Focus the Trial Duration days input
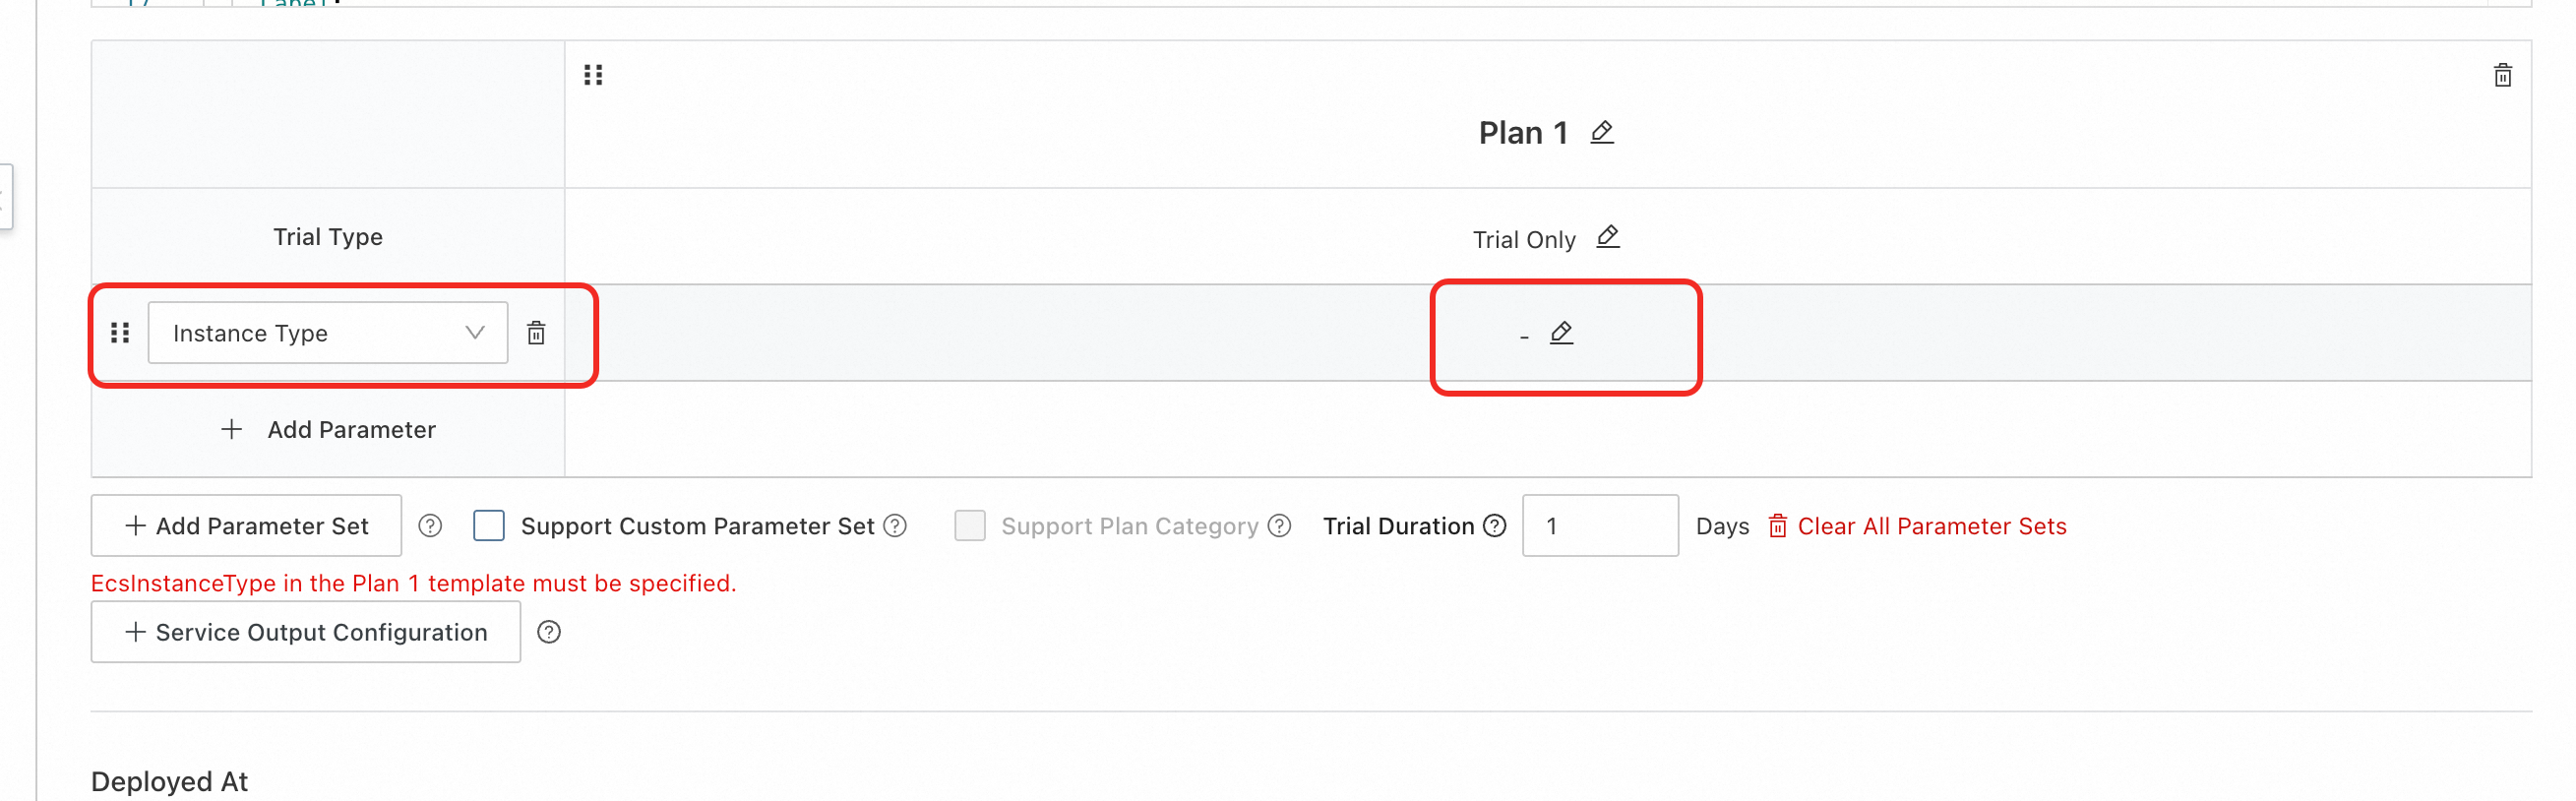This screenshot has height=801, width=2576. pyautogui.click(x=1599, y=526)
